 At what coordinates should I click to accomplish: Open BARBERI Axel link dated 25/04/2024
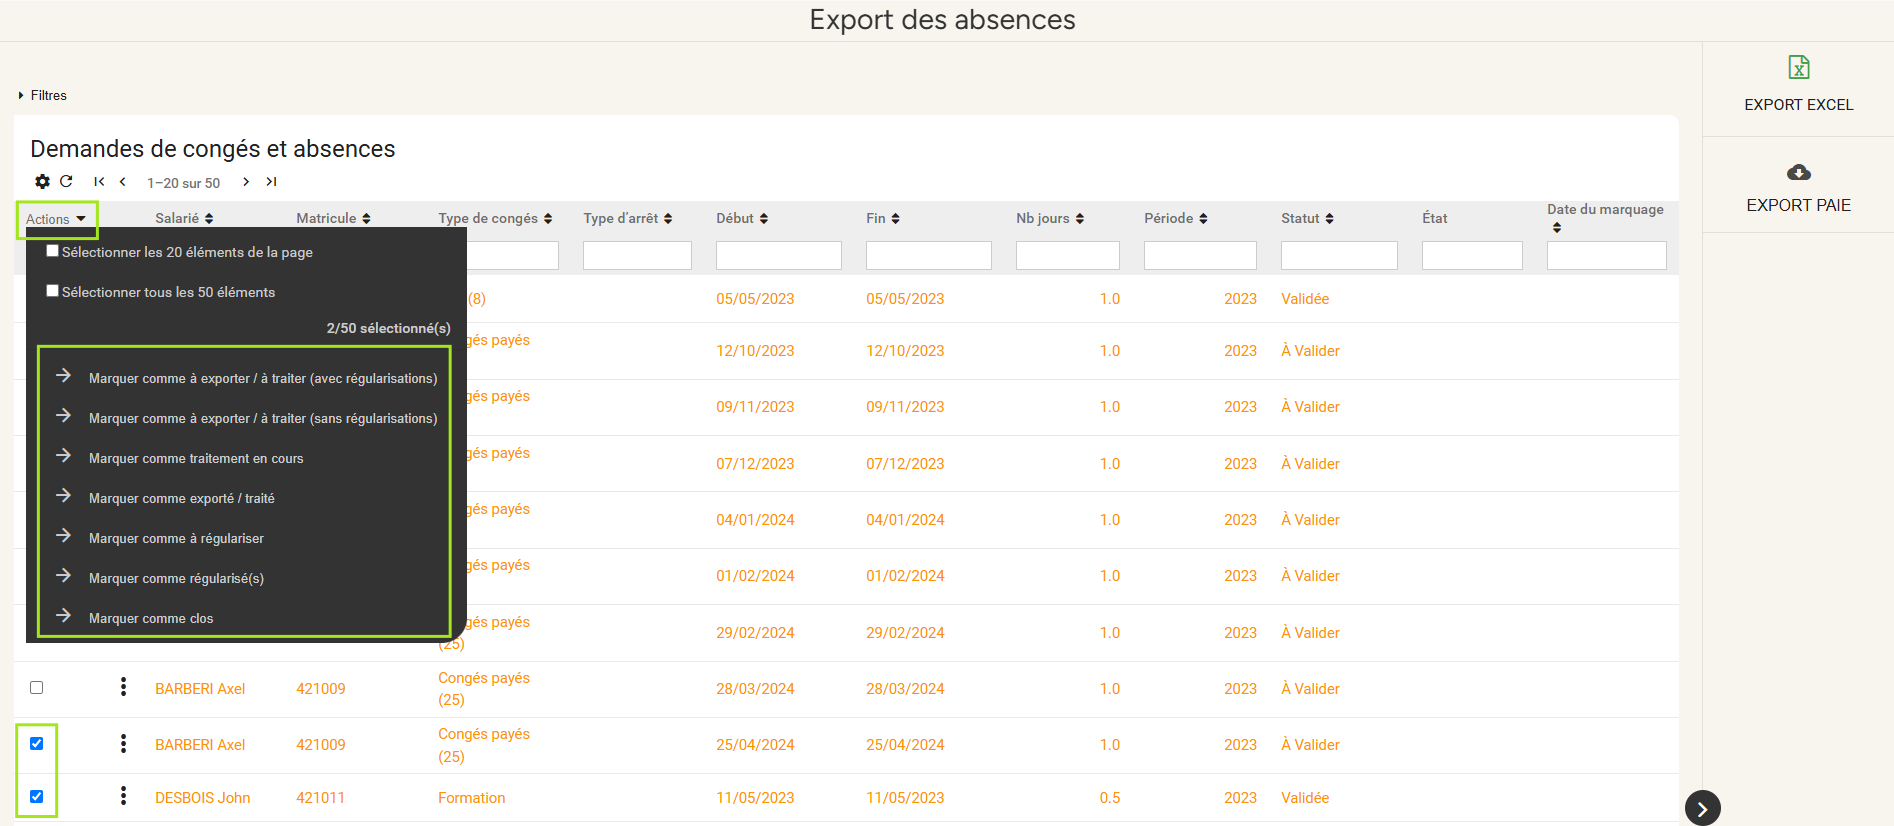[200, 745]
